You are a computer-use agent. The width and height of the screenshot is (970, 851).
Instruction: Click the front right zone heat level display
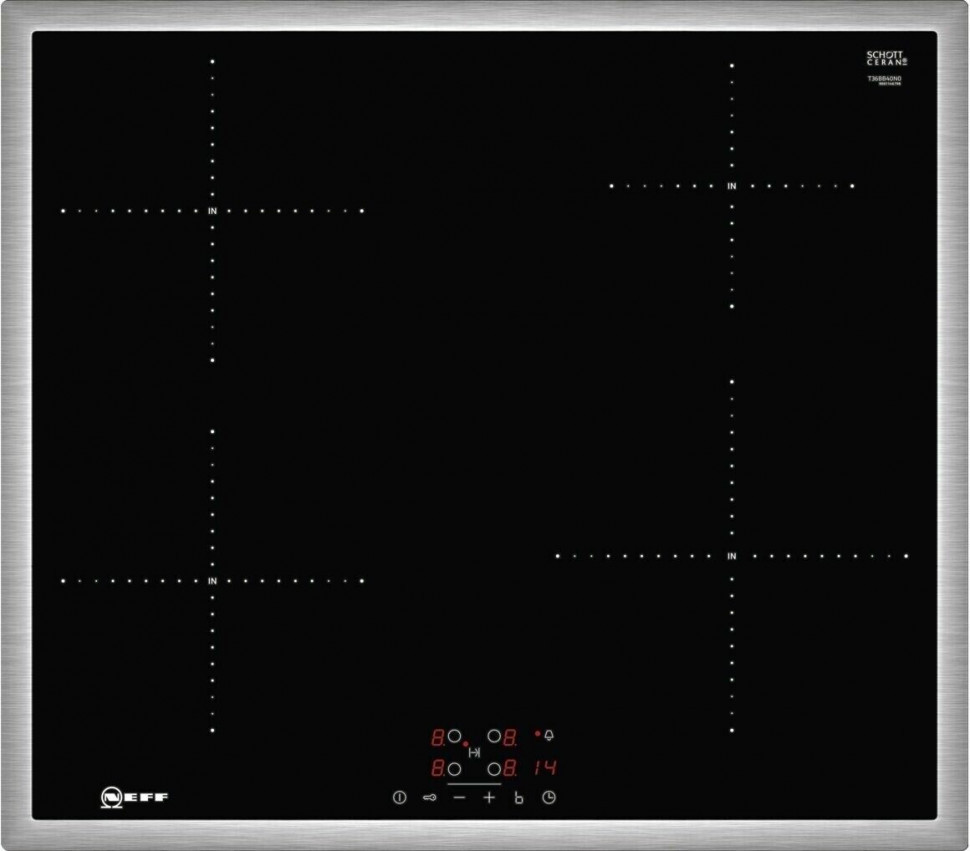click(510, 769)
